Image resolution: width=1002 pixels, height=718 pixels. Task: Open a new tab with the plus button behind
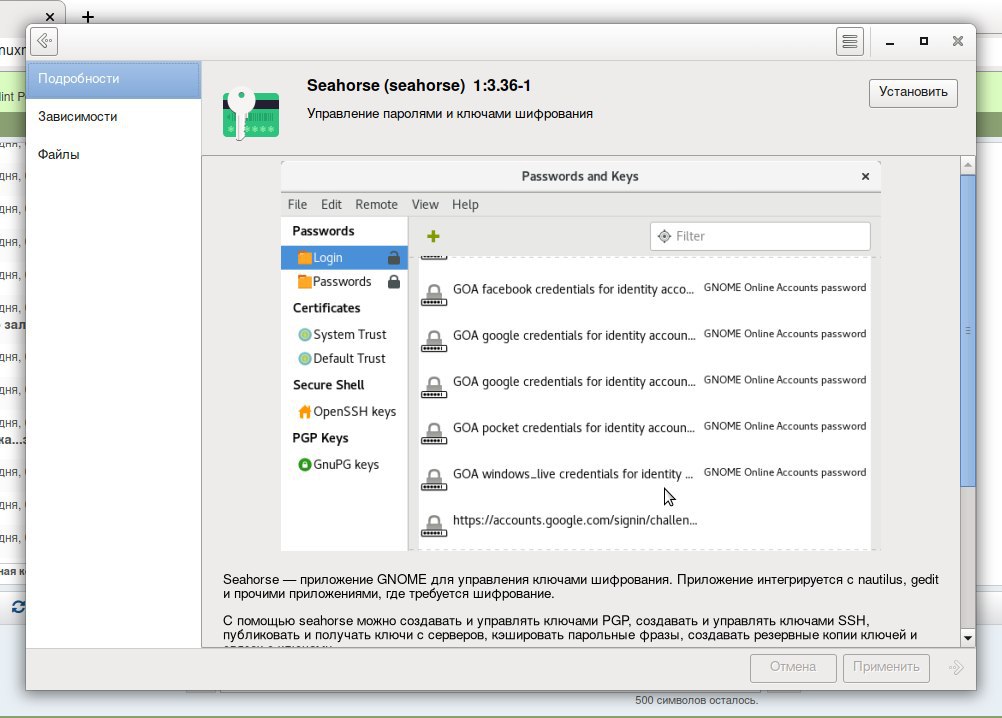coord(88,17)
